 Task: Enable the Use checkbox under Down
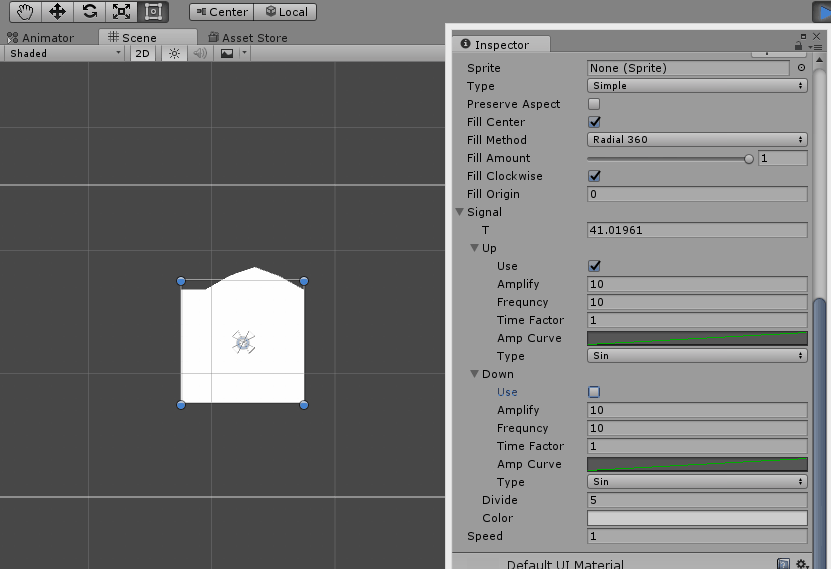point(594,392)
